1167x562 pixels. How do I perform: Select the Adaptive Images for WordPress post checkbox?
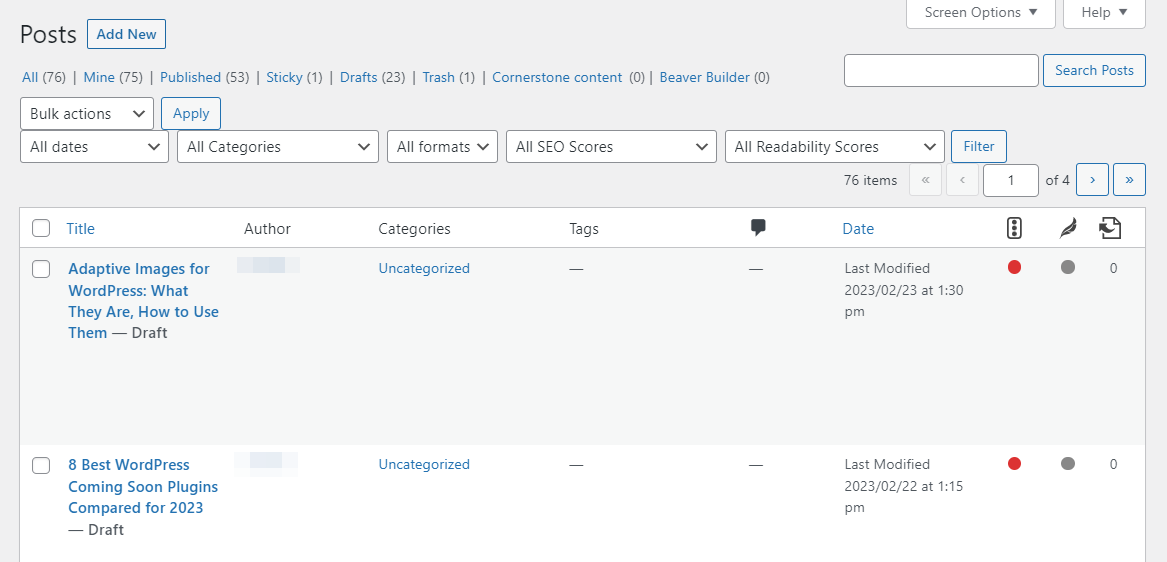tap(41, 269)
